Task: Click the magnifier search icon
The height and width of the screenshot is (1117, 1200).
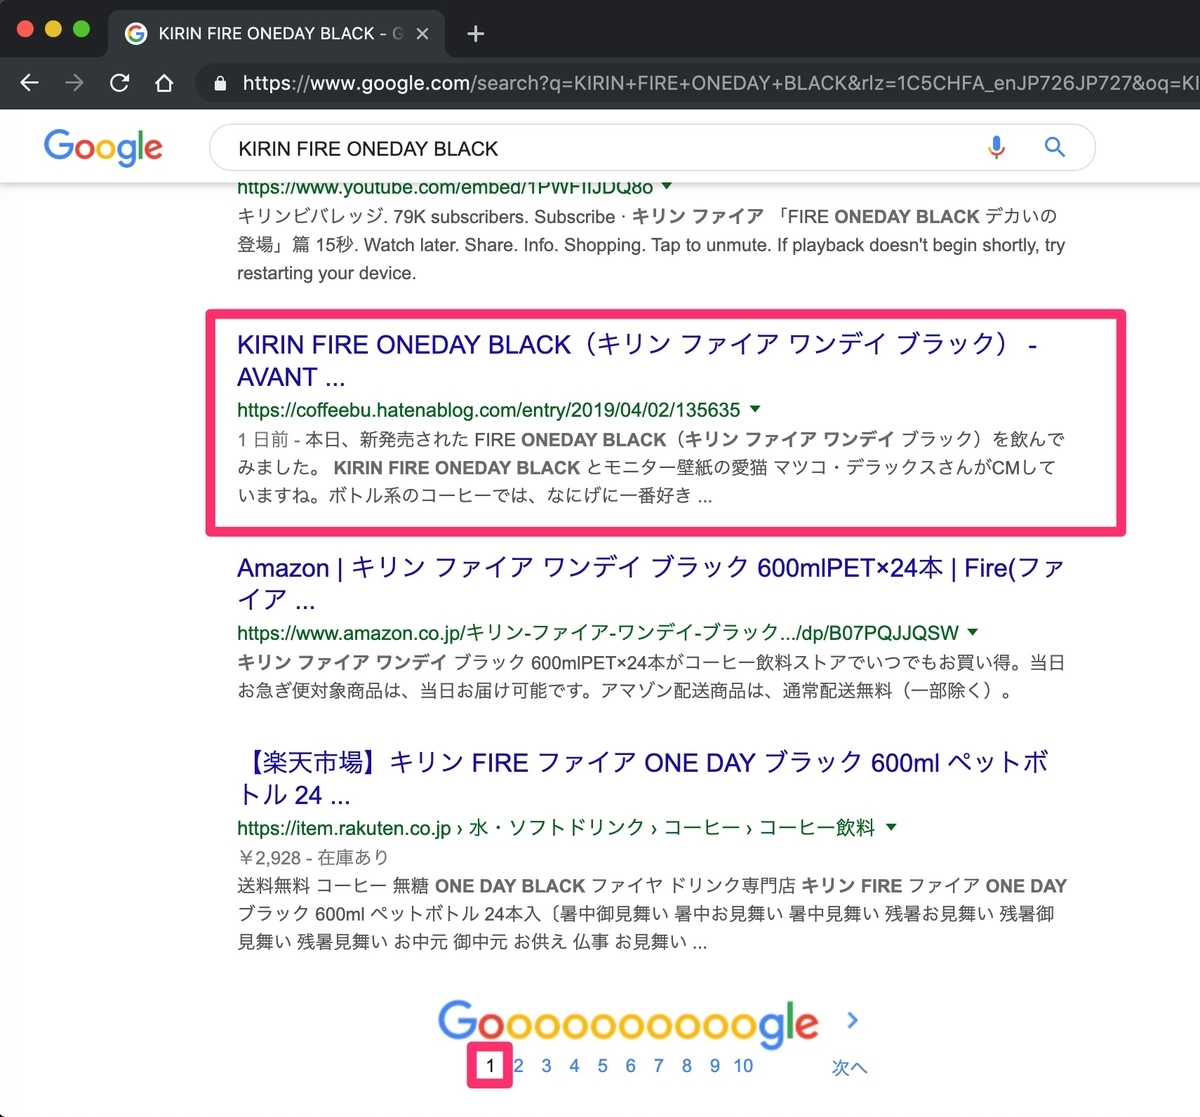Action: click(x=1054, y=147)
